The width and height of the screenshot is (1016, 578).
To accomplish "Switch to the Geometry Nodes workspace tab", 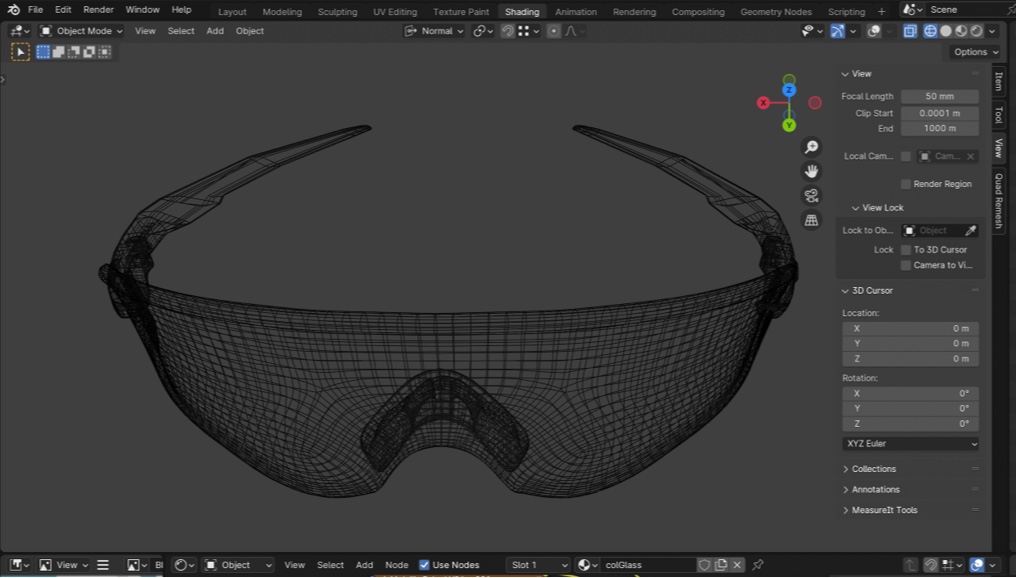I will pyautogui.click(x=775, y=12).
